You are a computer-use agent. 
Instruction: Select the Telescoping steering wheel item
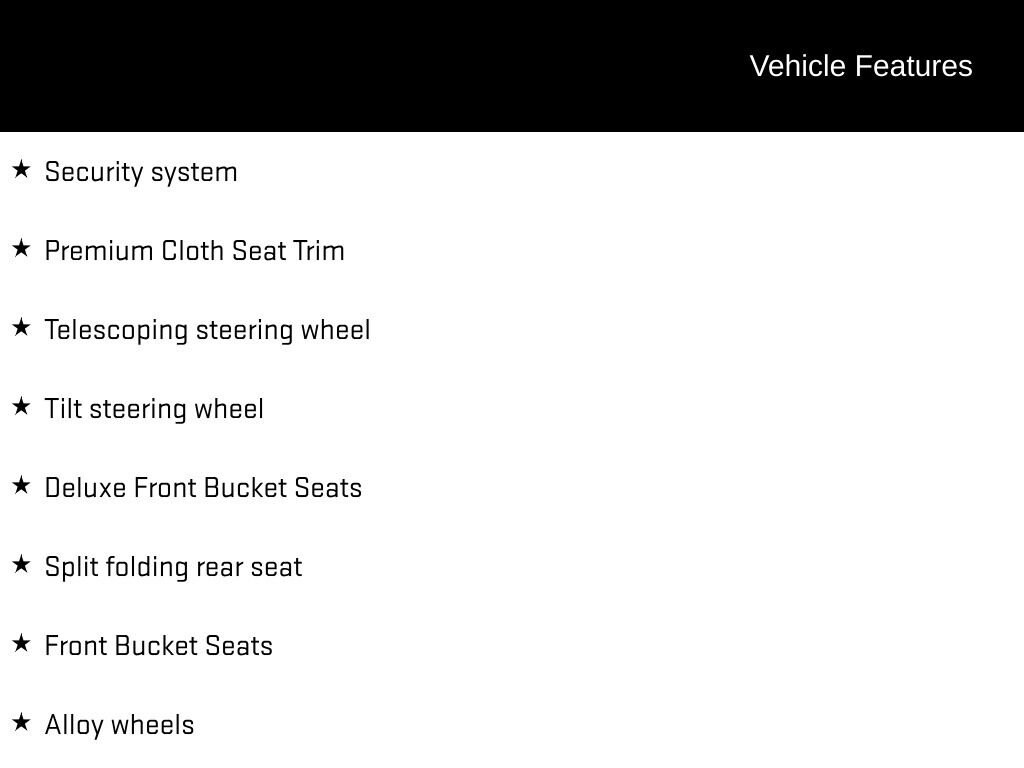click(x=208, y=330)
